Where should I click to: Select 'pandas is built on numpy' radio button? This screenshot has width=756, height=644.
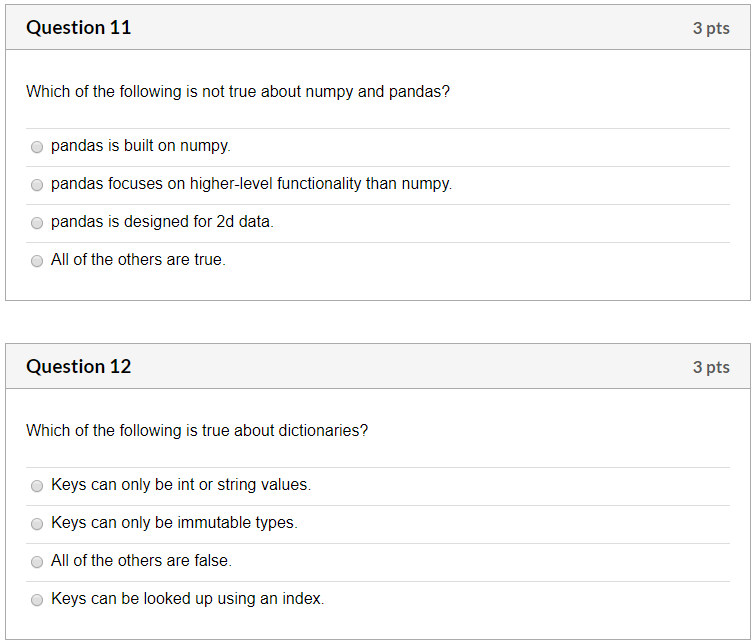pyautogui.click(x=37, y=147)
